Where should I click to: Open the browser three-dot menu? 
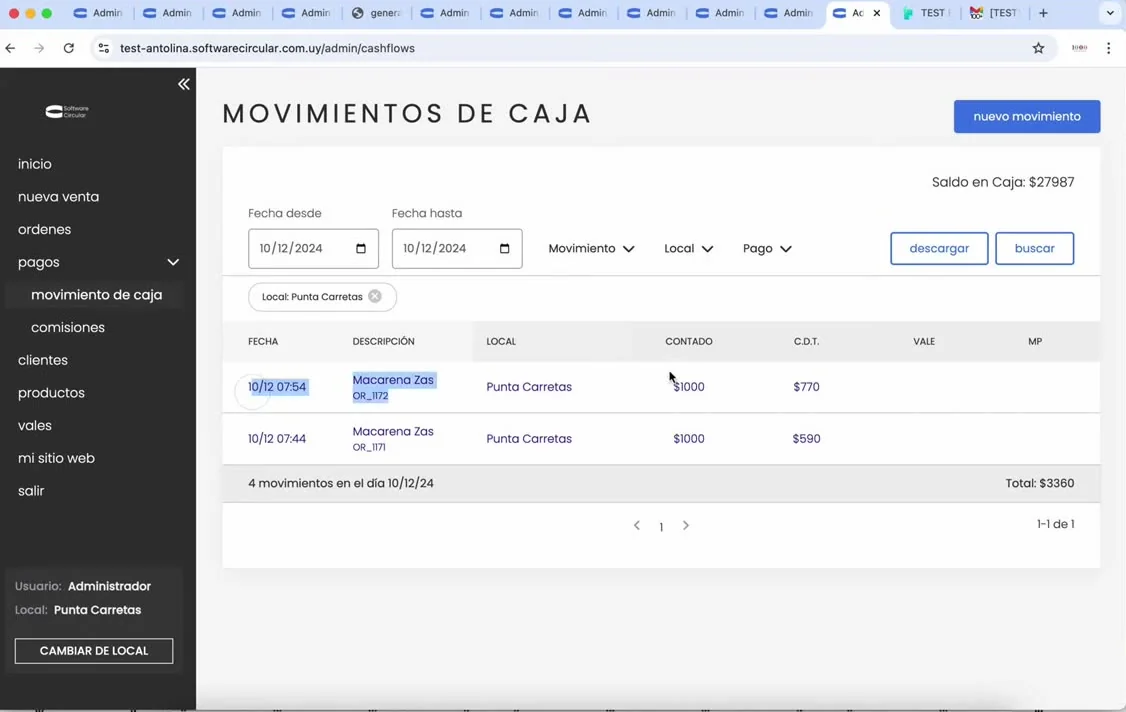point(1109,48)
